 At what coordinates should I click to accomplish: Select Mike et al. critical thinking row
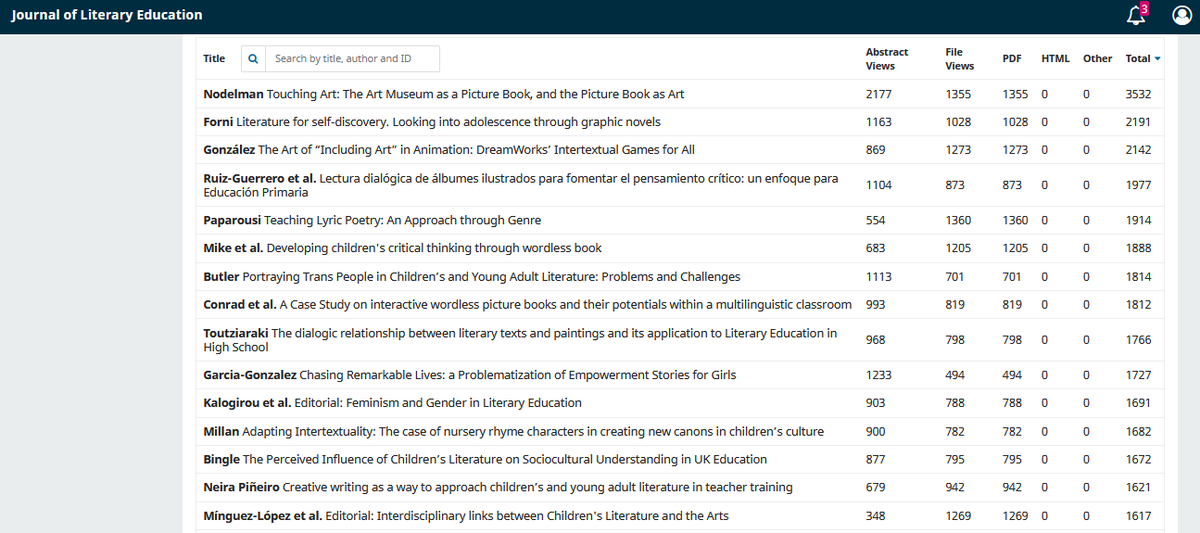680,248
